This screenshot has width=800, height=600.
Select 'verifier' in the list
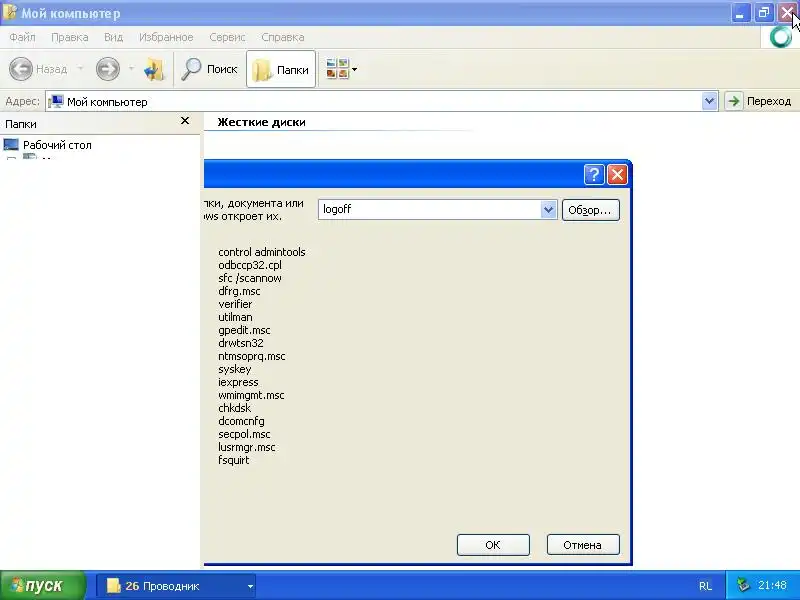click(235, 304)
